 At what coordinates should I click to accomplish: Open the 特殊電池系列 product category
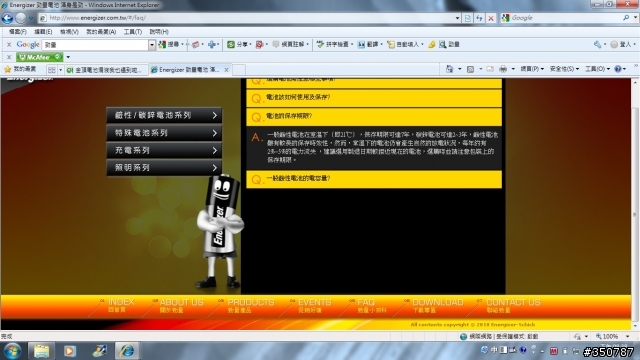pyautogui.click(x=164, y=133)
